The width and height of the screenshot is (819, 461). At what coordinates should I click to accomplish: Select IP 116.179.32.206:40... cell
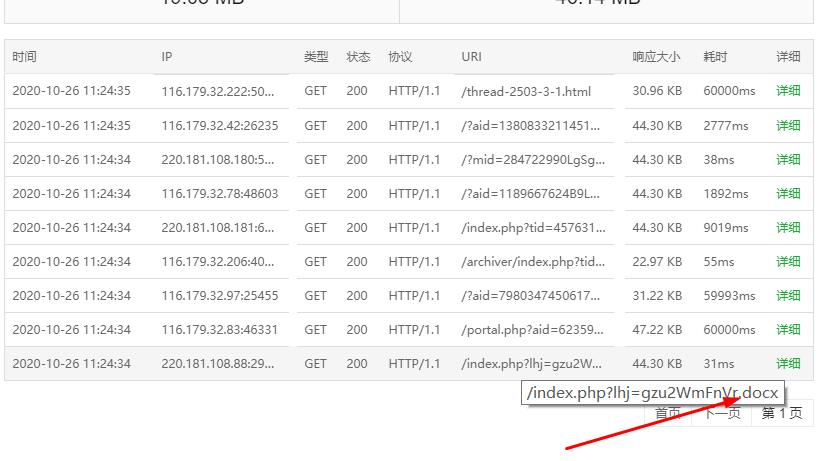(x=217, y=262)
